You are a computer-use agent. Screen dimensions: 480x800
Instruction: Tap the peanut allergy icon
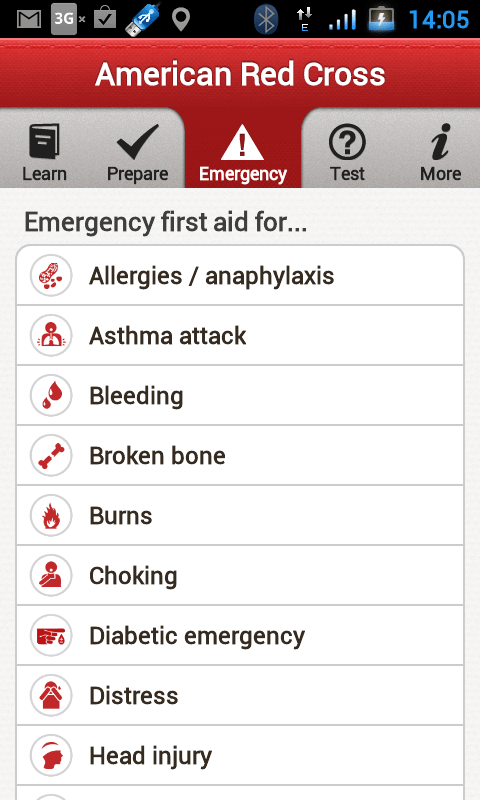point(50,276)
